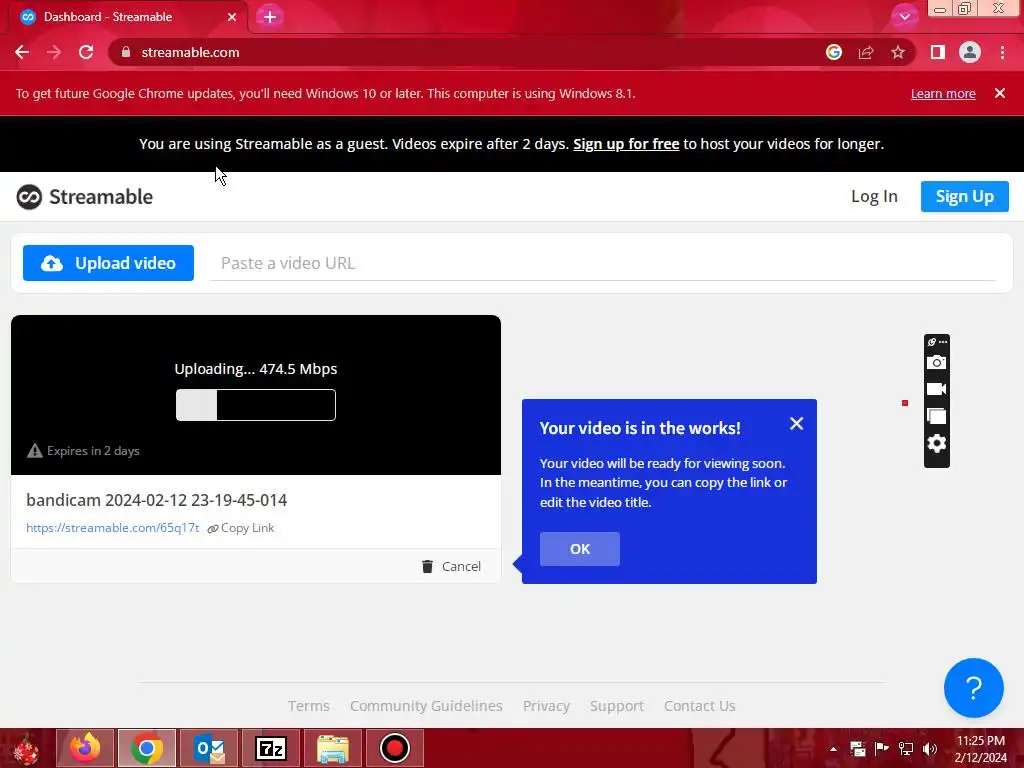Click OK in the popup
This screenshot has height=768, width=1024.
point(580,549)
